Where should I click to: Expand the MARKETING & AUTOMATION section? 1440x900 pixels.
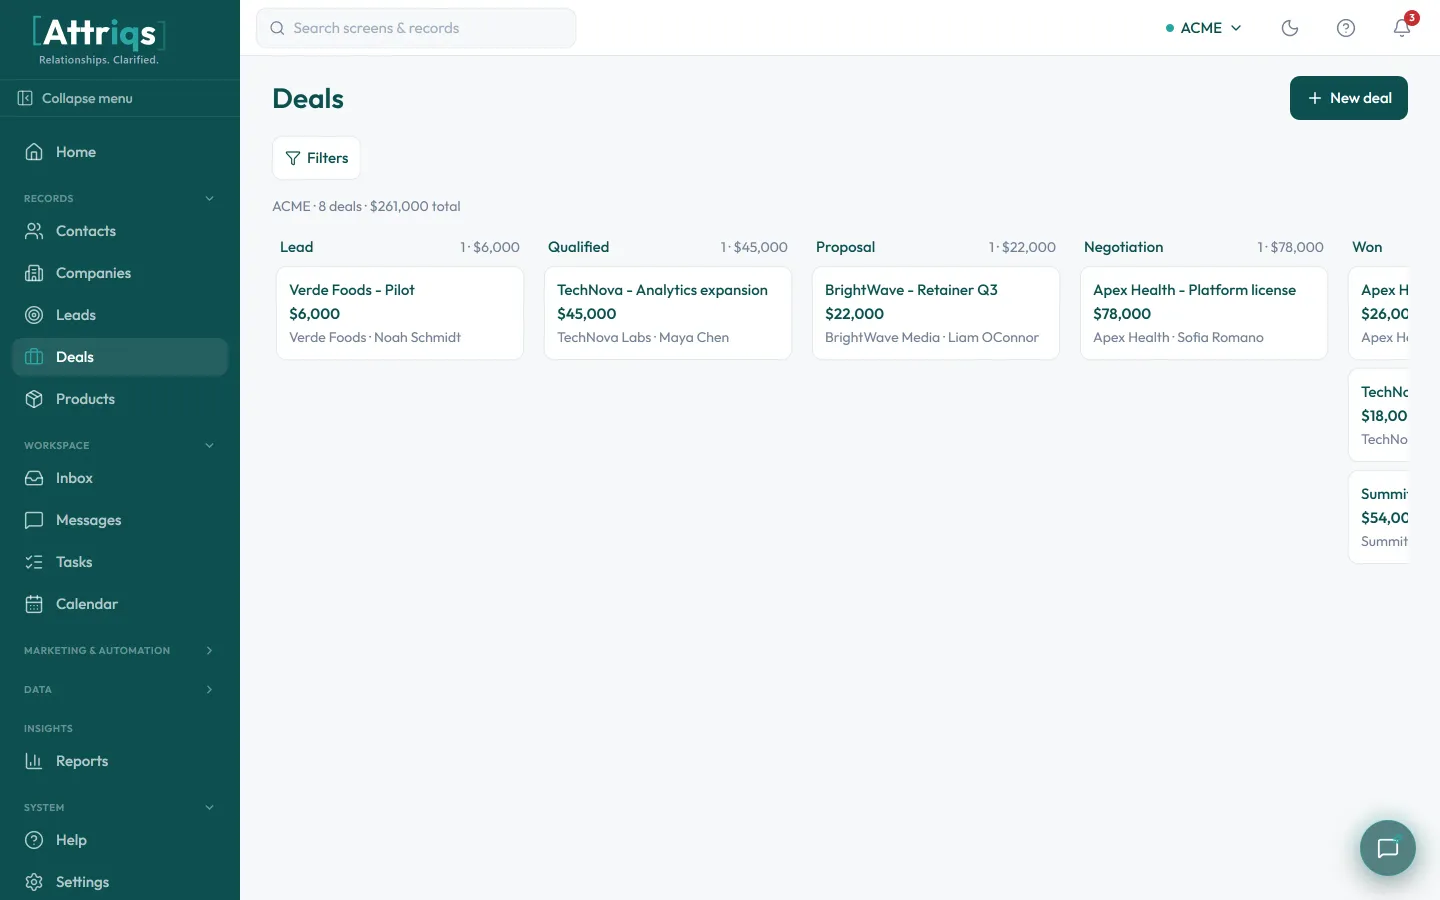pyautogui.click(x=120, y=650)
